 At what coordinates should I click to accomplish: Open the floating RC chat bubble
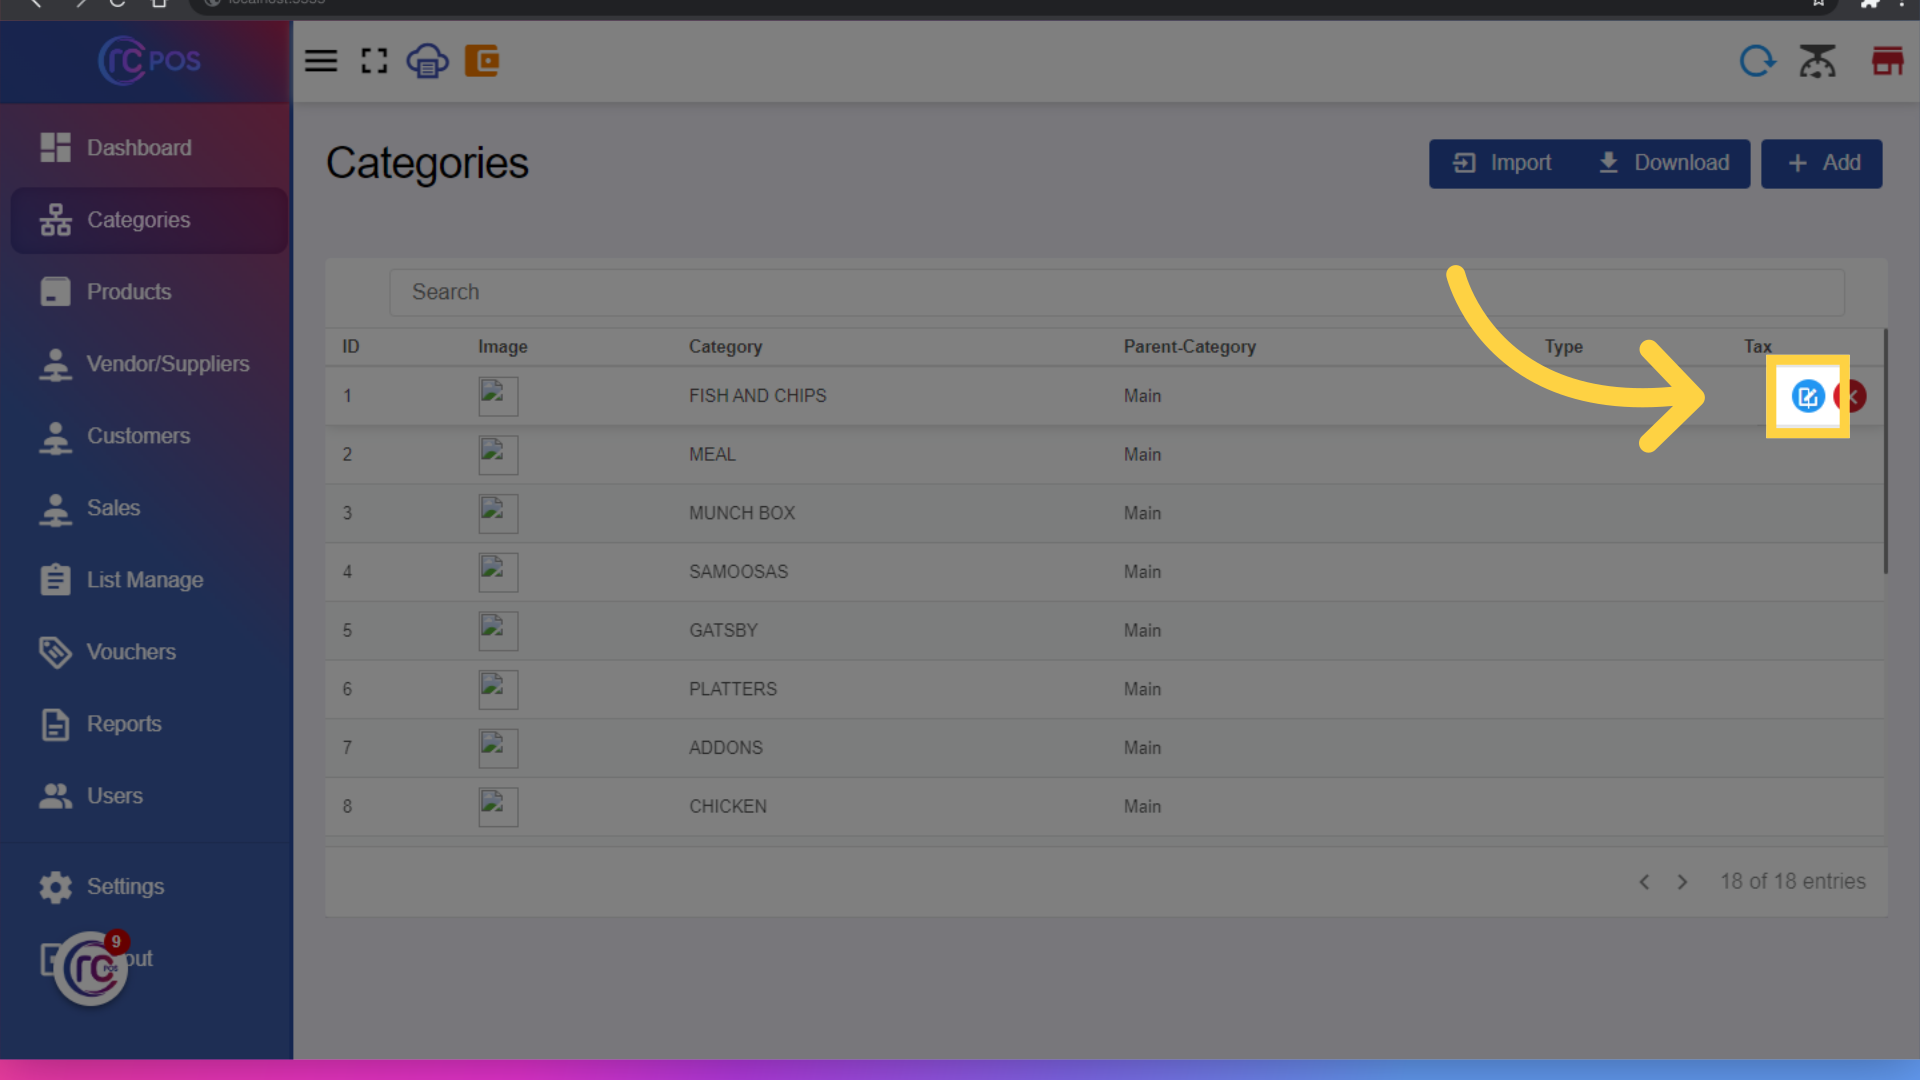[x=91, y=967]
